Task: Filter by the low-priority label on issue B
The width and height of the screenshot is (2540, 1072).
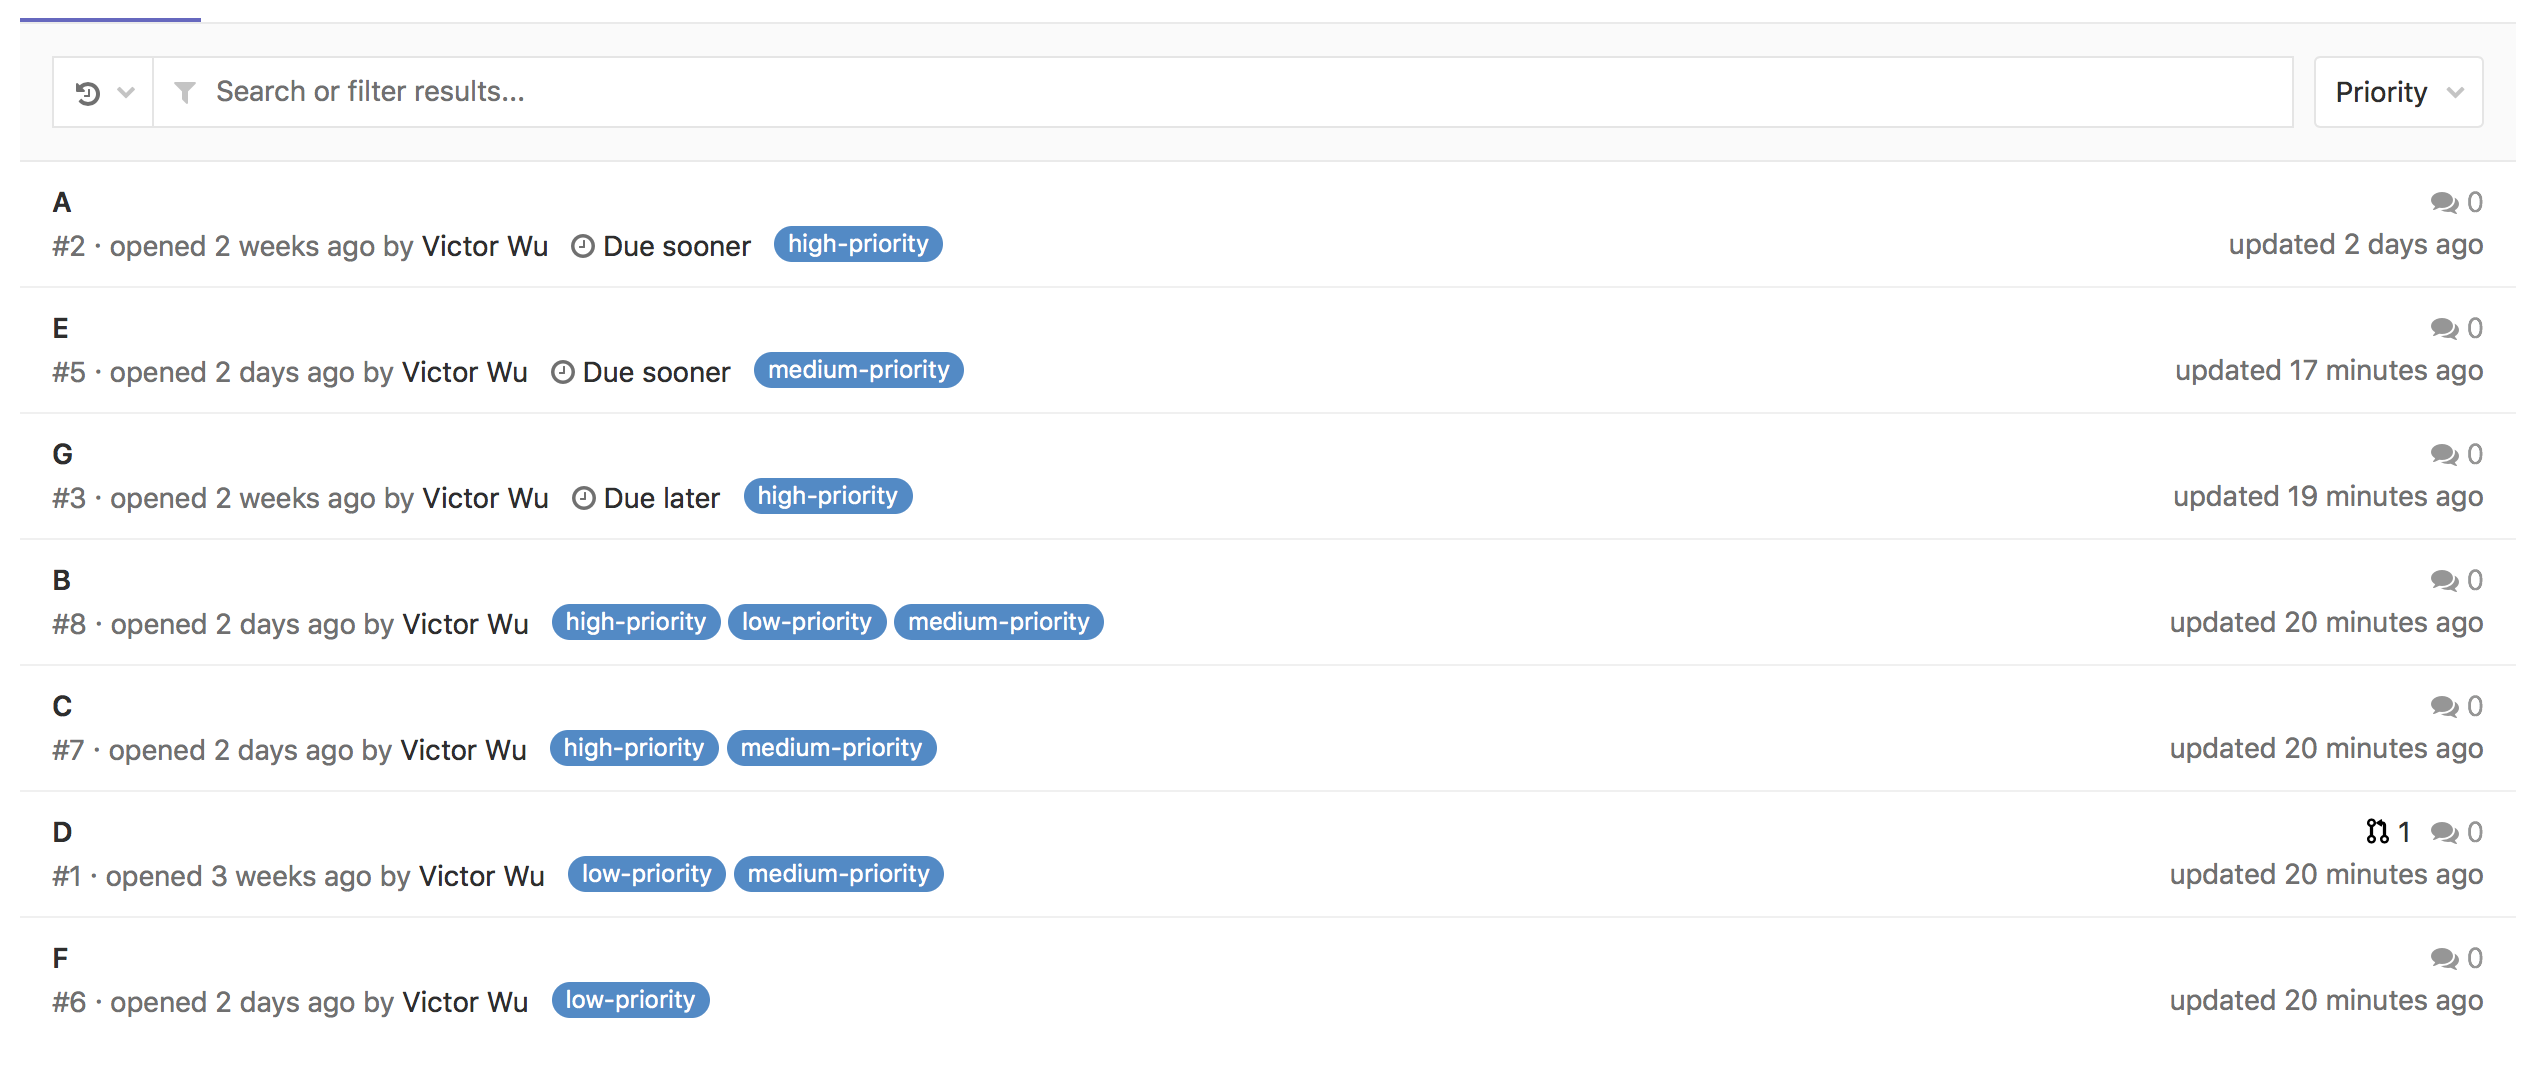Action: tap(806, 622)
